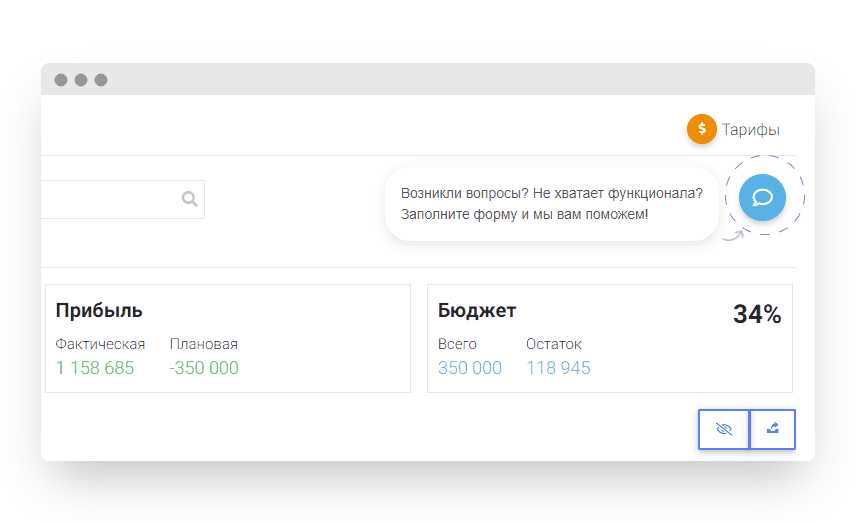Click the Фактическая profit value 1 158 685
Viewport: 856px width, 524px height.
click(x=95, y=368)
